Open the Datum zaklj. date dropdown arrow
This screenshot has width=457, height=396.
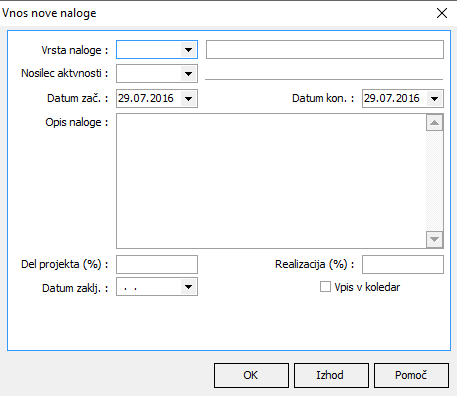pyautogui.click(x=188, y=287)
